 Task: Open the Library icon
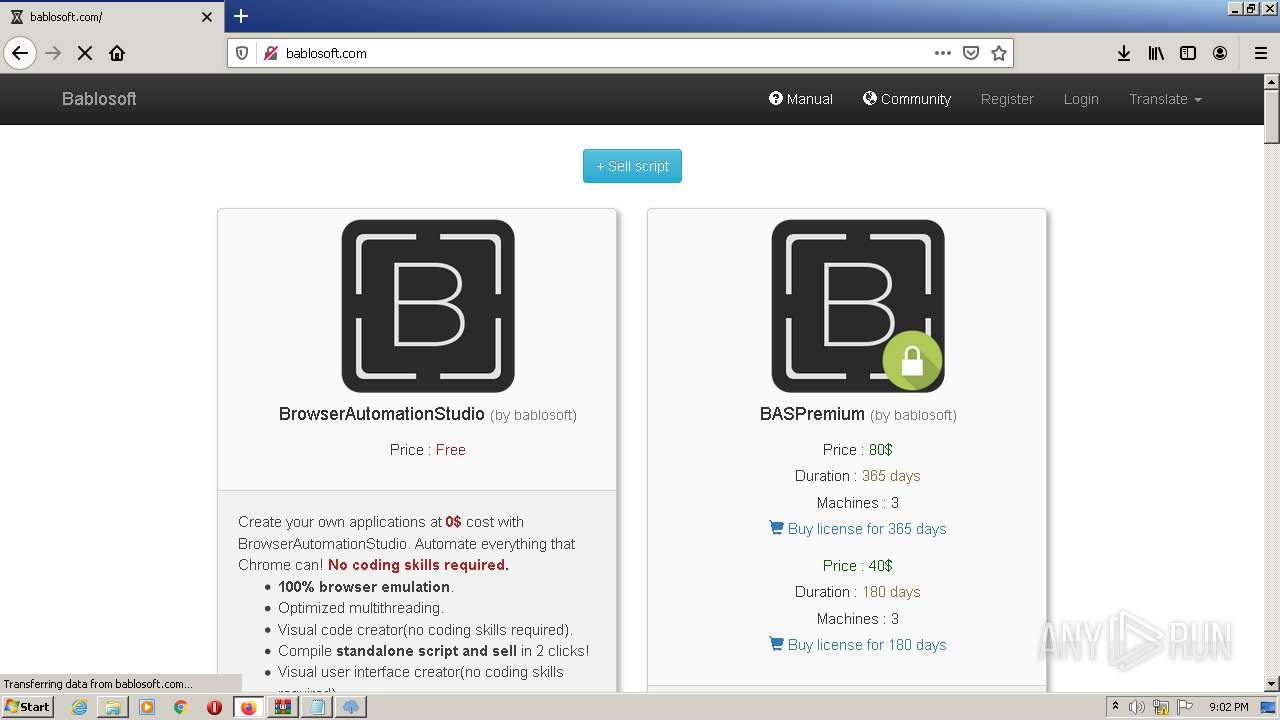point(1156,53)
